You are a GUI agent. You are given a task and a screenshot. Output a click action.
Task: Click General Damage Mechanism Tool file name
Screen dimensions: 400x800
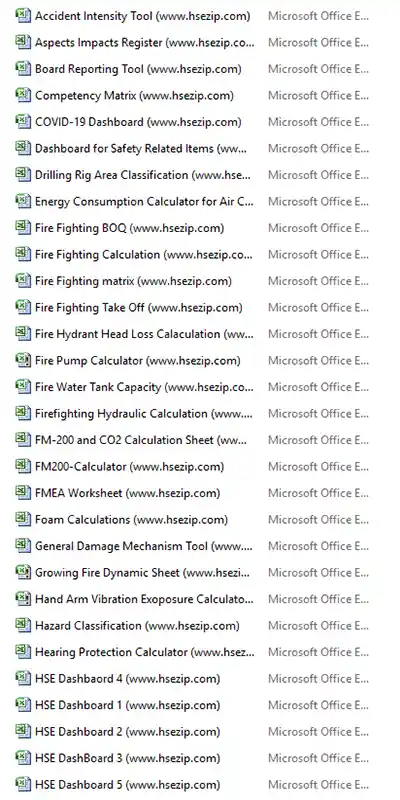click(x=144, y=546)
